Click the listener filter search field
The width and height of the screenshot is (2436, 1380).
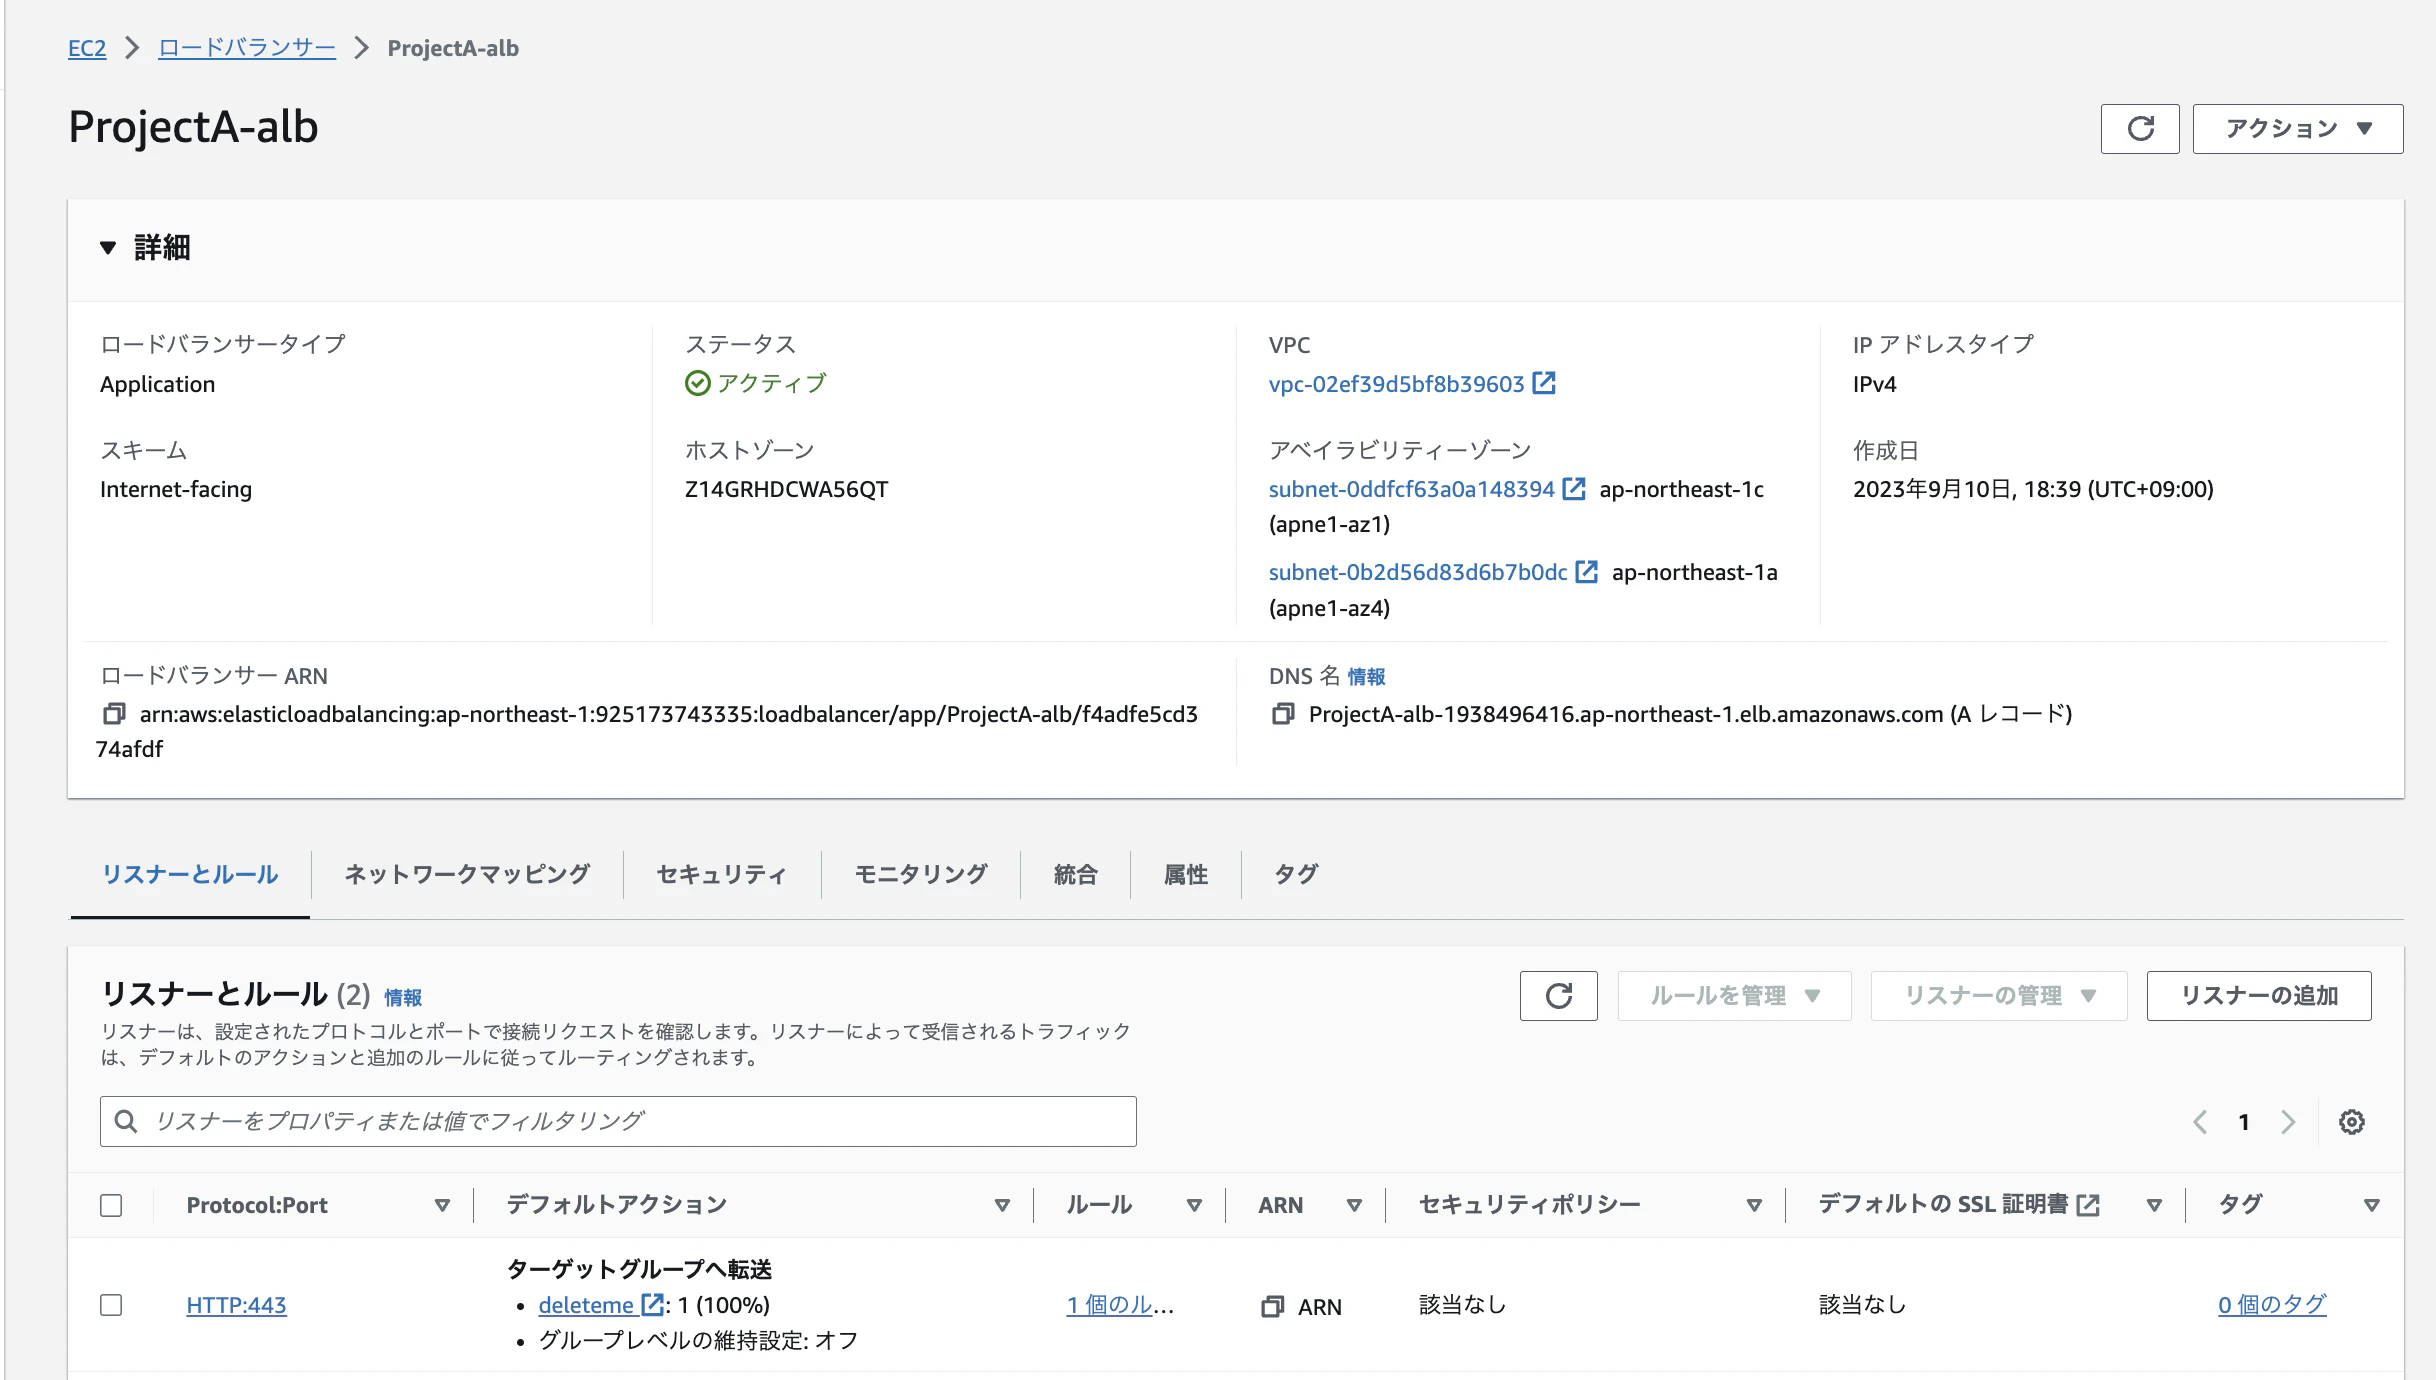click(x=618, y=1121)
